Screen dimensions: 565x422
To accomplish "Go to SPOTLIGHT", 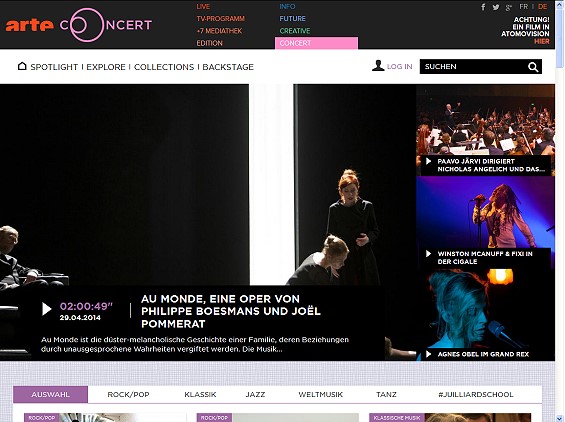I will coord(54,67).
